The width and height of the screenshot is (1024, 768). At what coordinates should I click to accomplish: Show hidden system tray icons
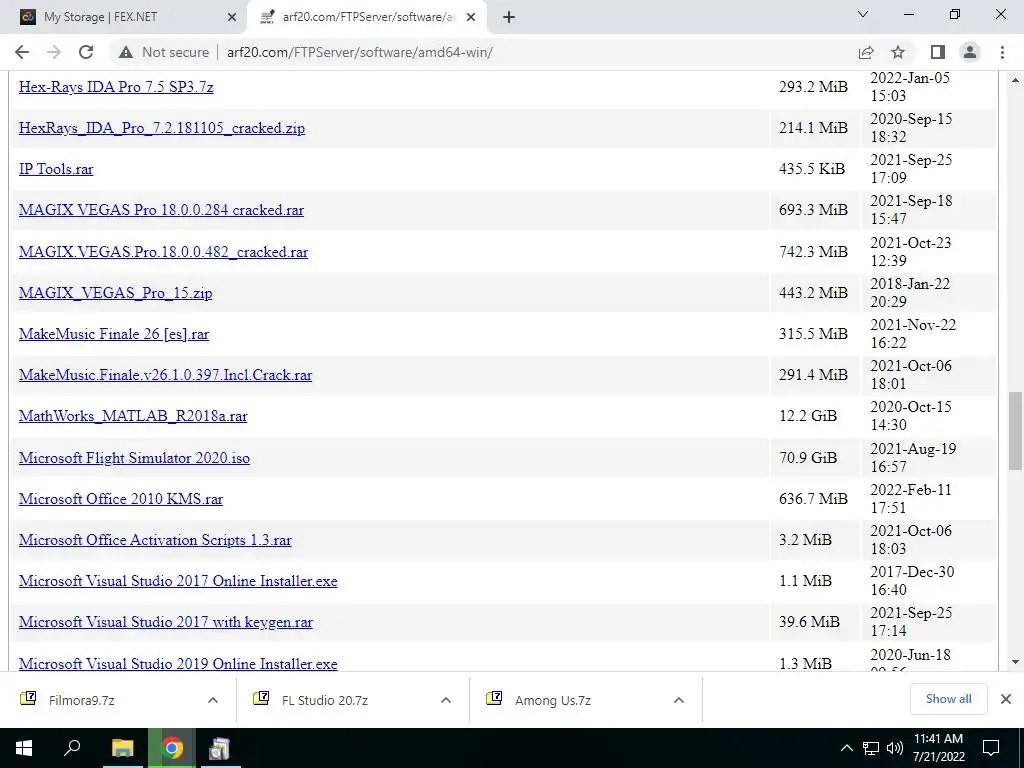[x=846, y=748]
